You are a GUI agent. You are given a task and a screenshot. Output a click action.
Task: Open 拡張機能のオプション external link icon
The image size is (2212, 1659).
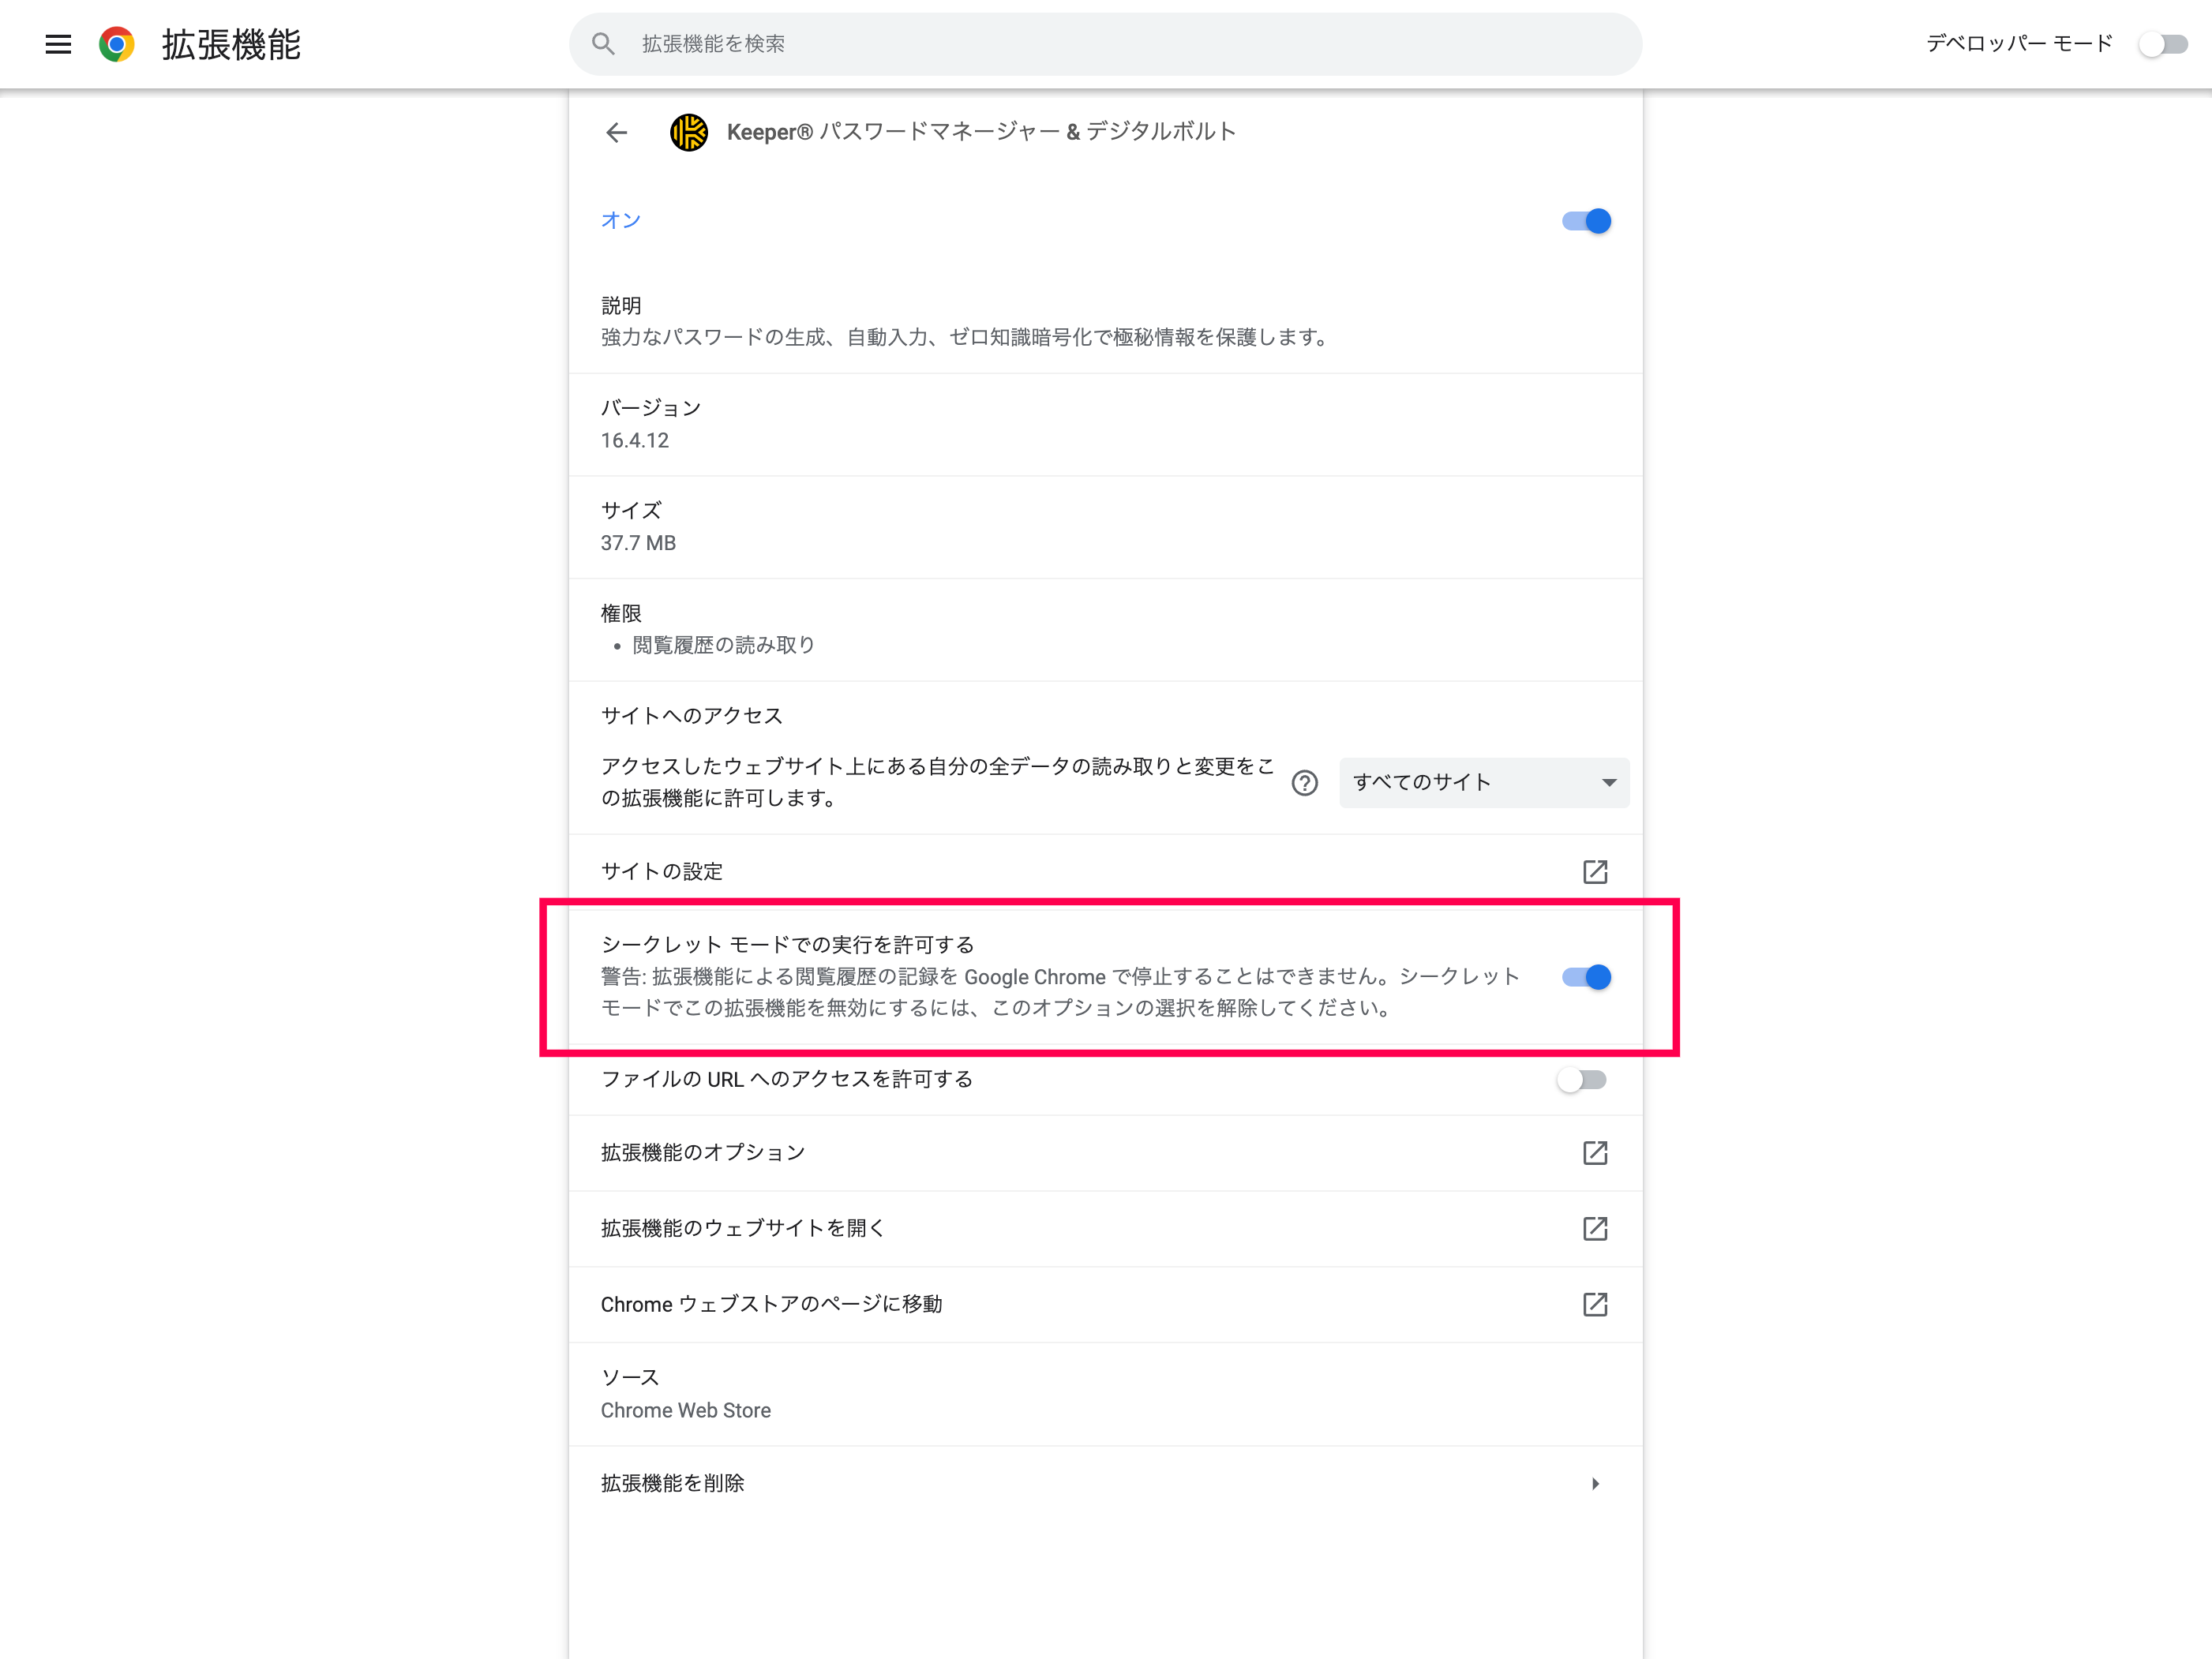(x=1595, y=1153)
